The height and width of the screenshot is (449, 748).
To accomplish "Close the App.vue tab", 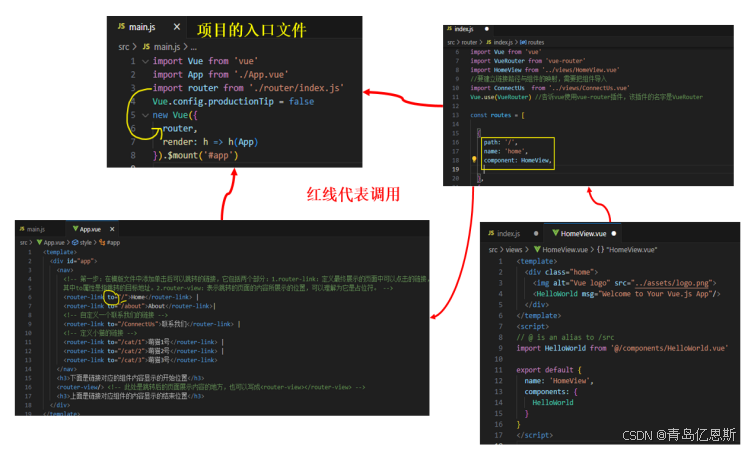I will pyautogui.click(x=112, y=229).
